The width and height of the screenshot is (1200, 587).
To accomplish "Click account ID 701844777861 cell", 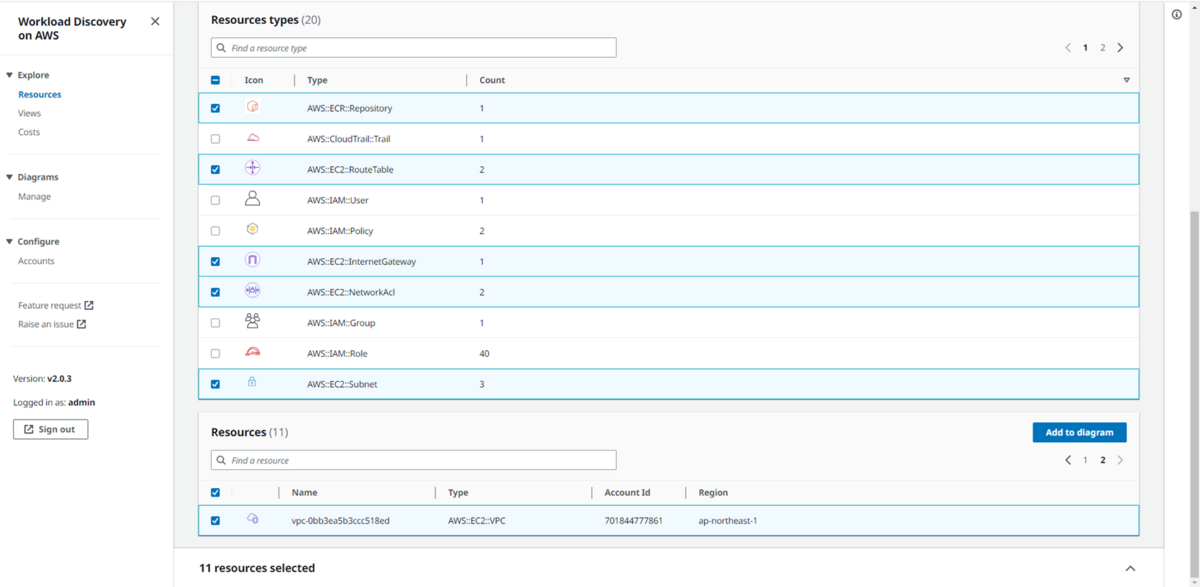I will (633, 520).
